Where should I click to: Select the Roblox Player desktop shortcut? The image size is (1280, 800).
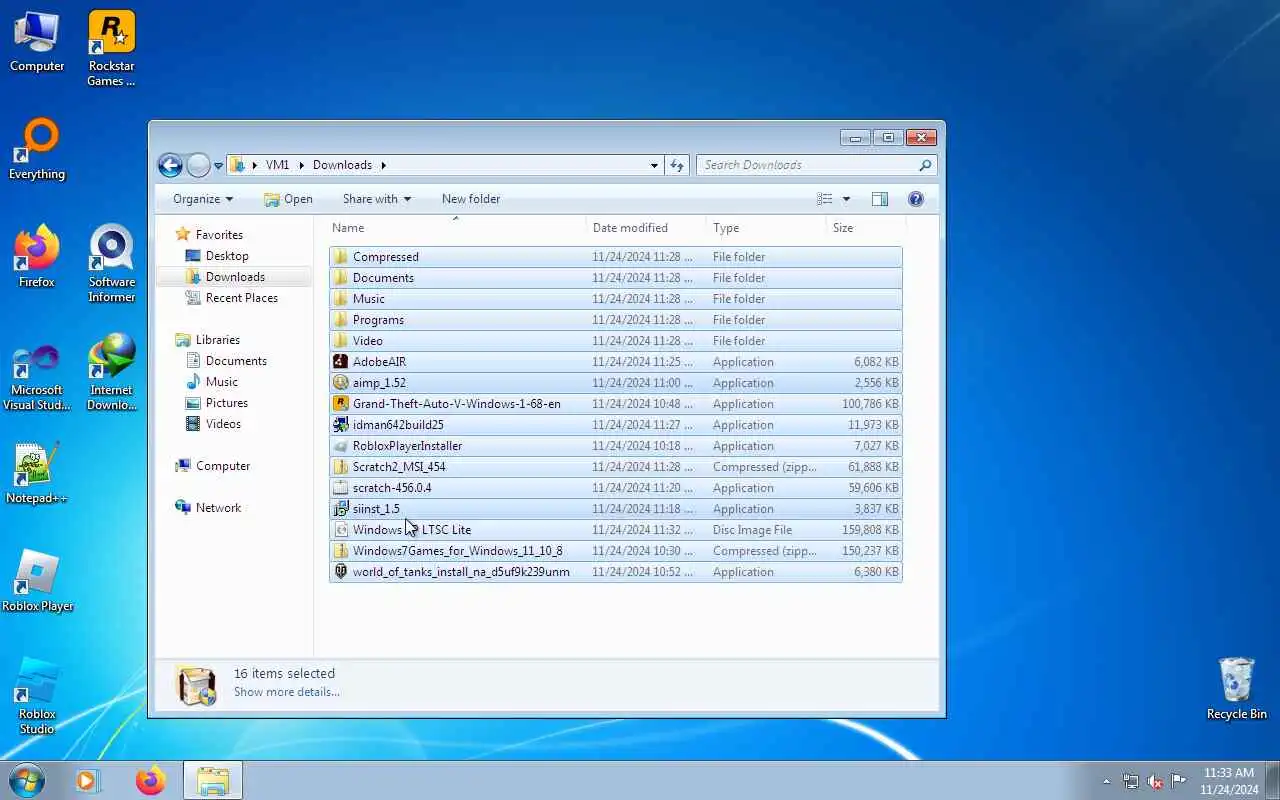point(37,581)
